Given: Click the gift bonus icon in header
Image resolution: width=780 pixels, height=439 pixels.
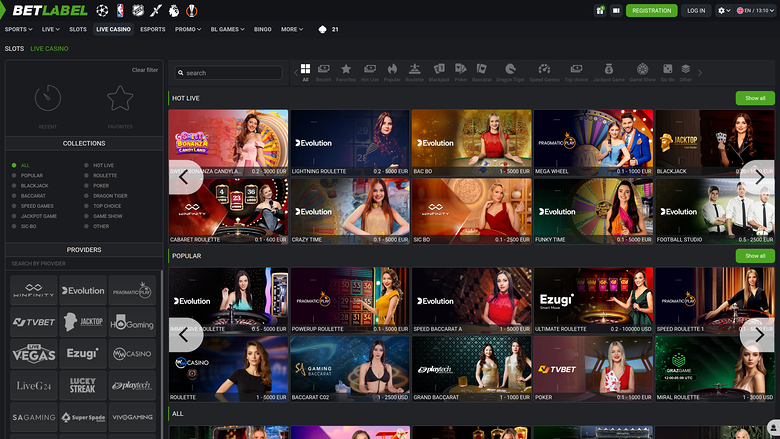Looking at the screenshot, I should pyautogui.click(x=600, y=10).
